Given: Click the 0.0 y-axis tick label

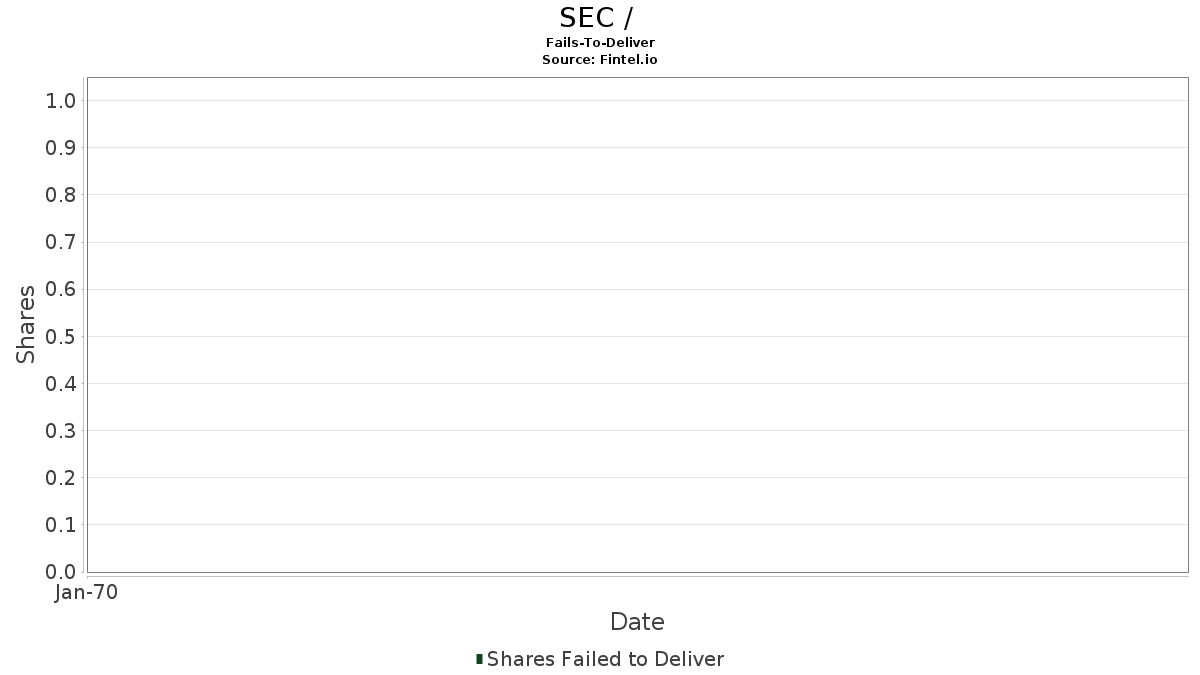Looking at the screenshot, I should coord(61,572).
